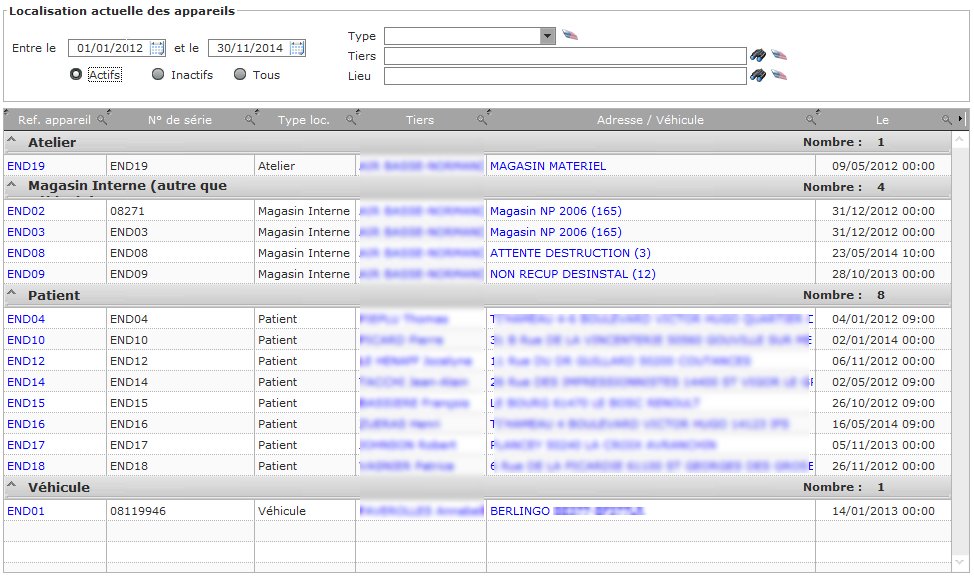Click the table scrollbar down arrow

click(x=960, y=562)
